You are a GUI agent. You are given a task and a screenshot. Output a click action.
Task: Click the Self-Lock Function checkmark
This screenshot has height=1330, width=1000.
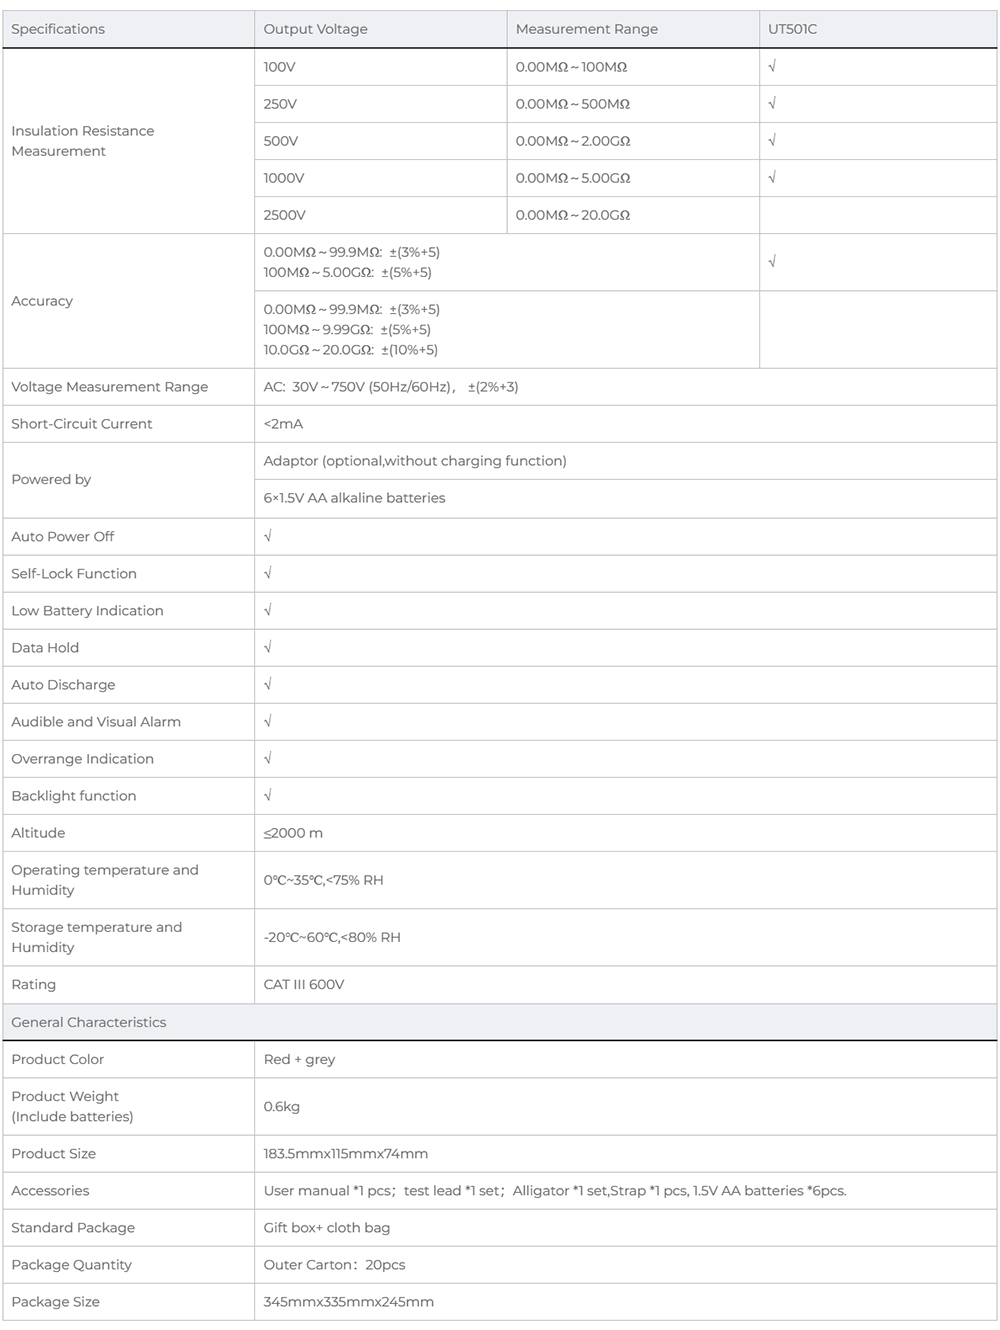pos(268,574)
